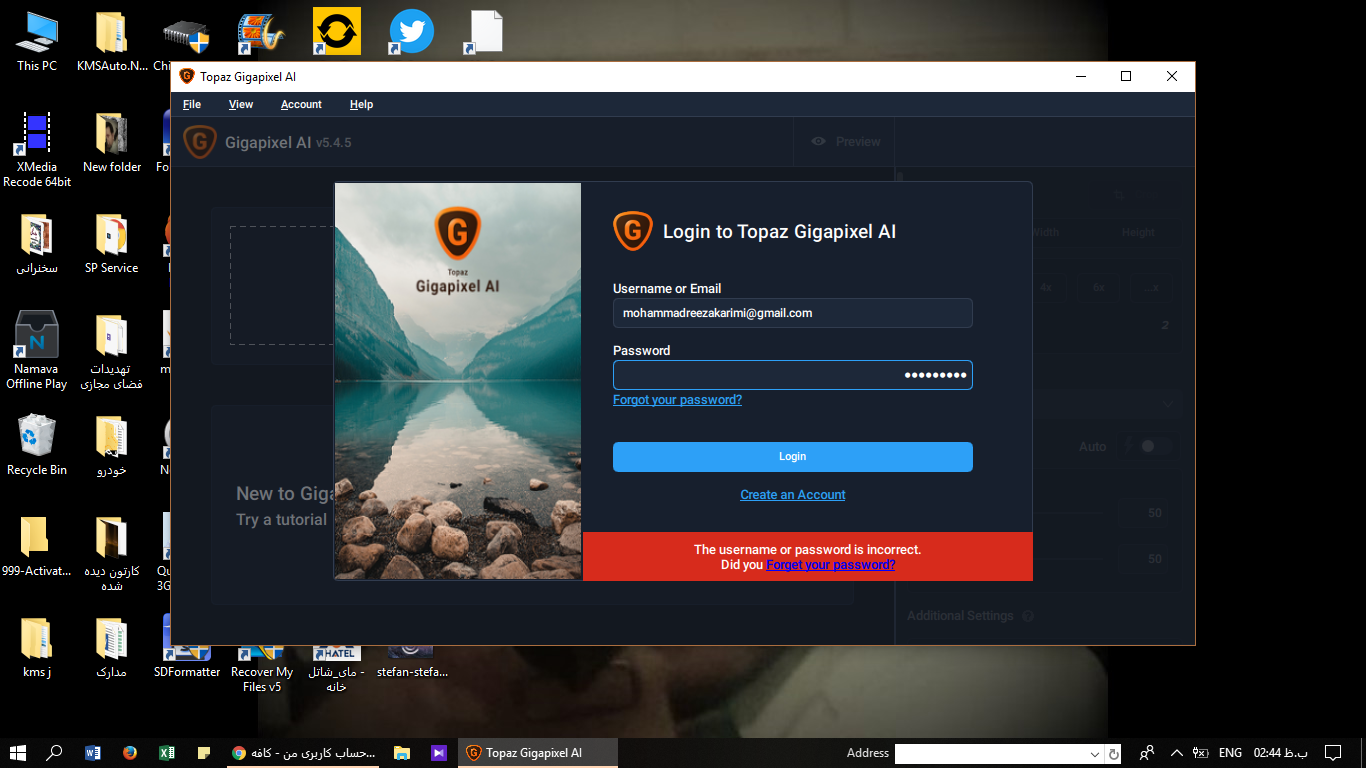
Task: Toggle the Auto settings switch
Action: click(x=1151, y=446)
